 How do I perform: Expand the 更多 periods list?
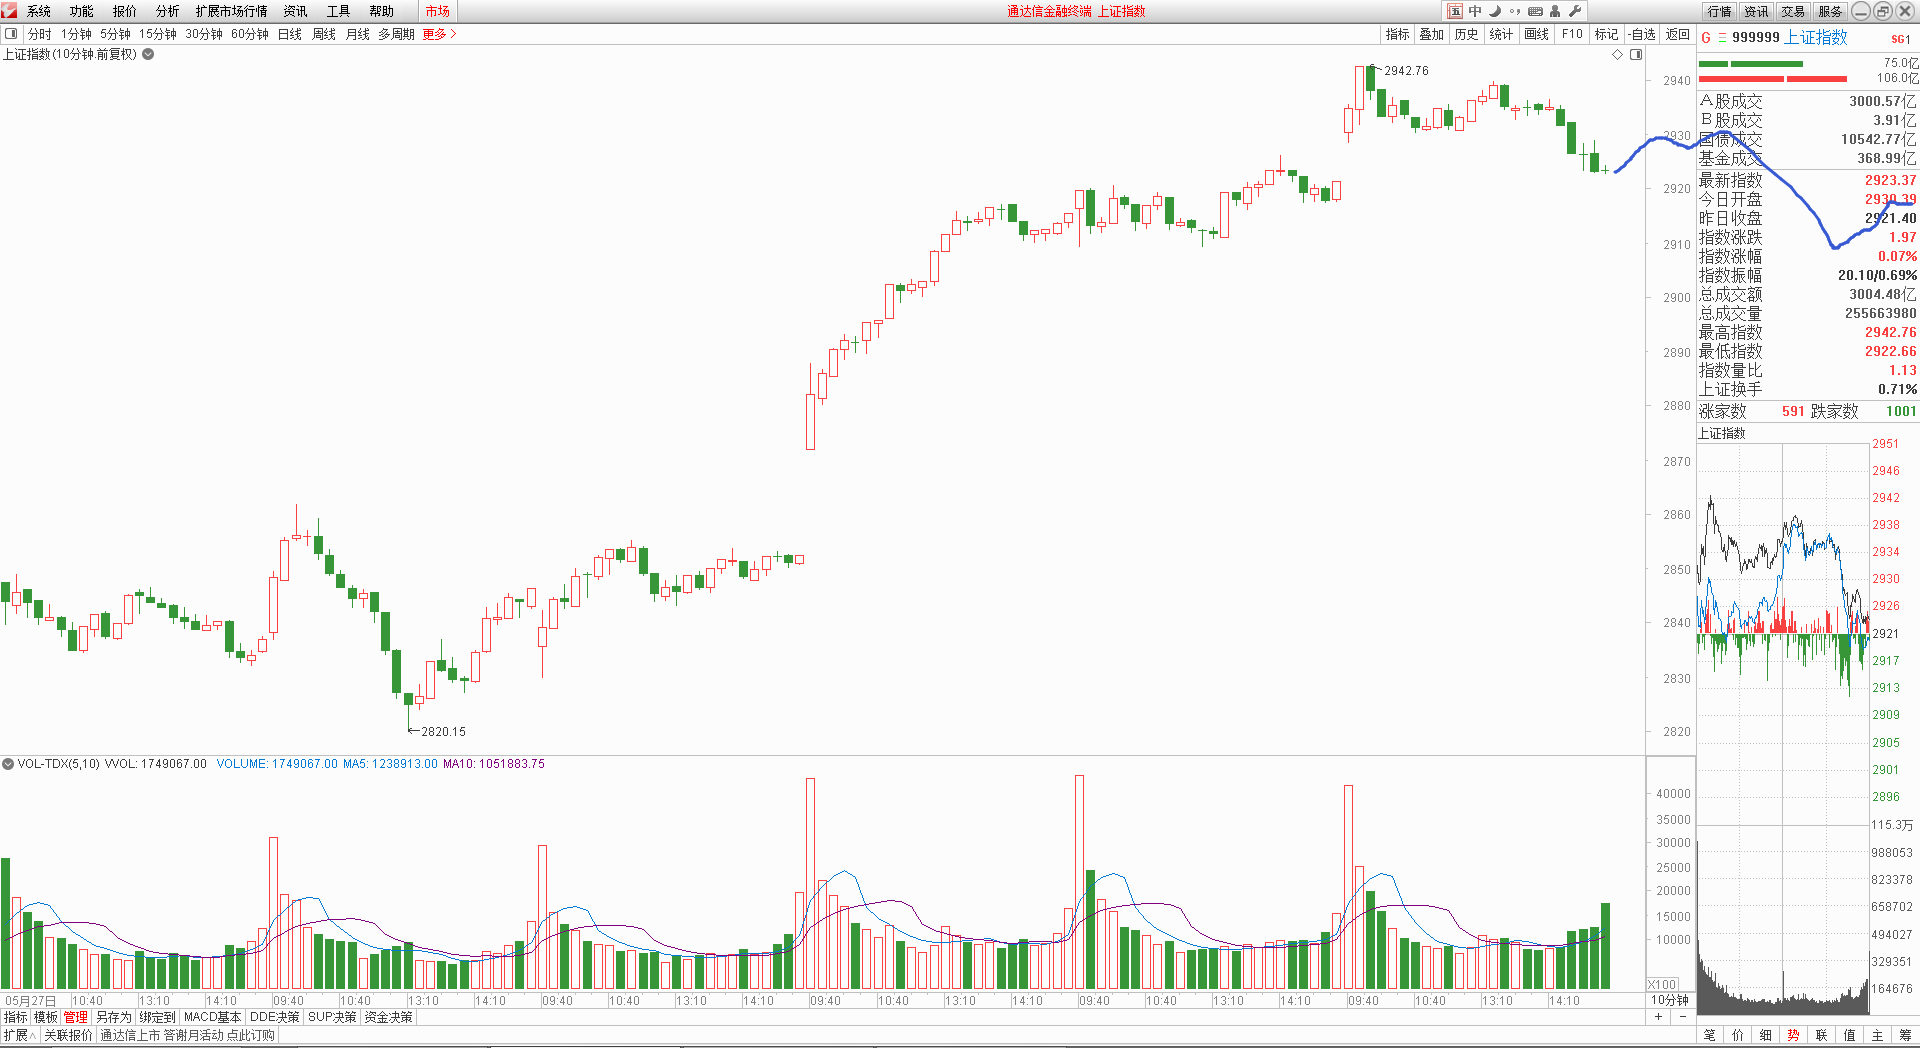(x=439, y=34)
